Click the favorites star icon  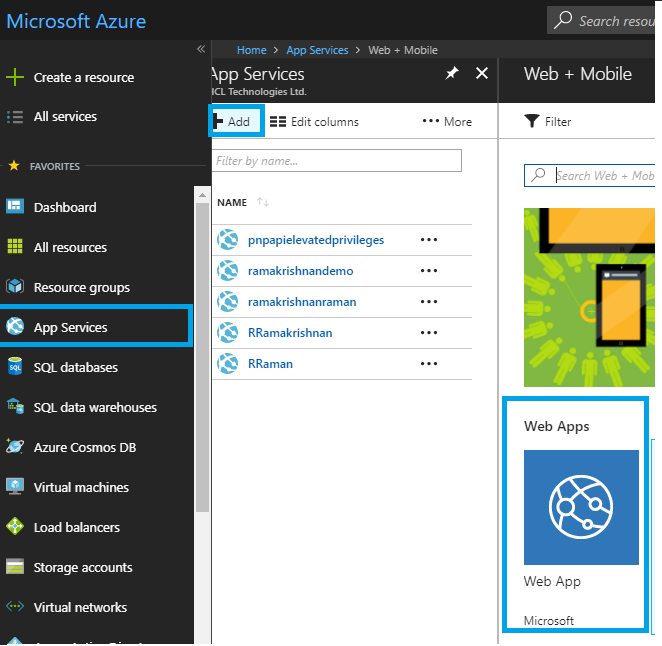[x=14, y=166]
